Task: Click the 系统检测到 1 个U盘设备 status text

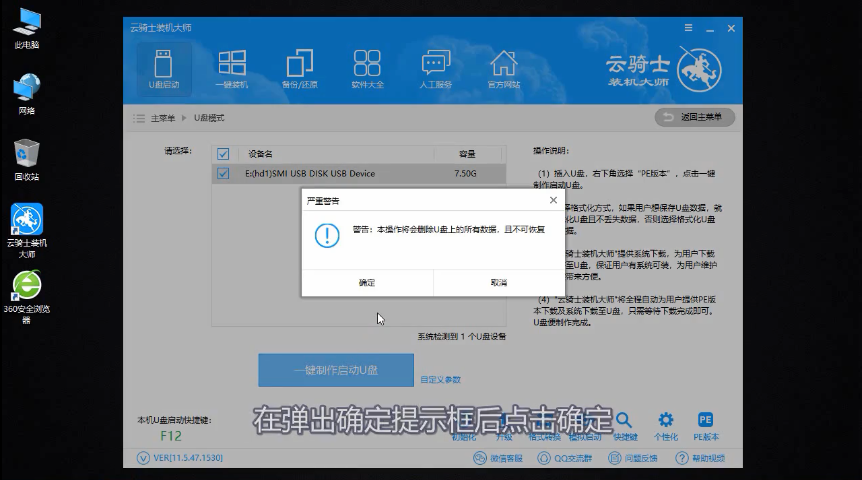Action: 462,336
